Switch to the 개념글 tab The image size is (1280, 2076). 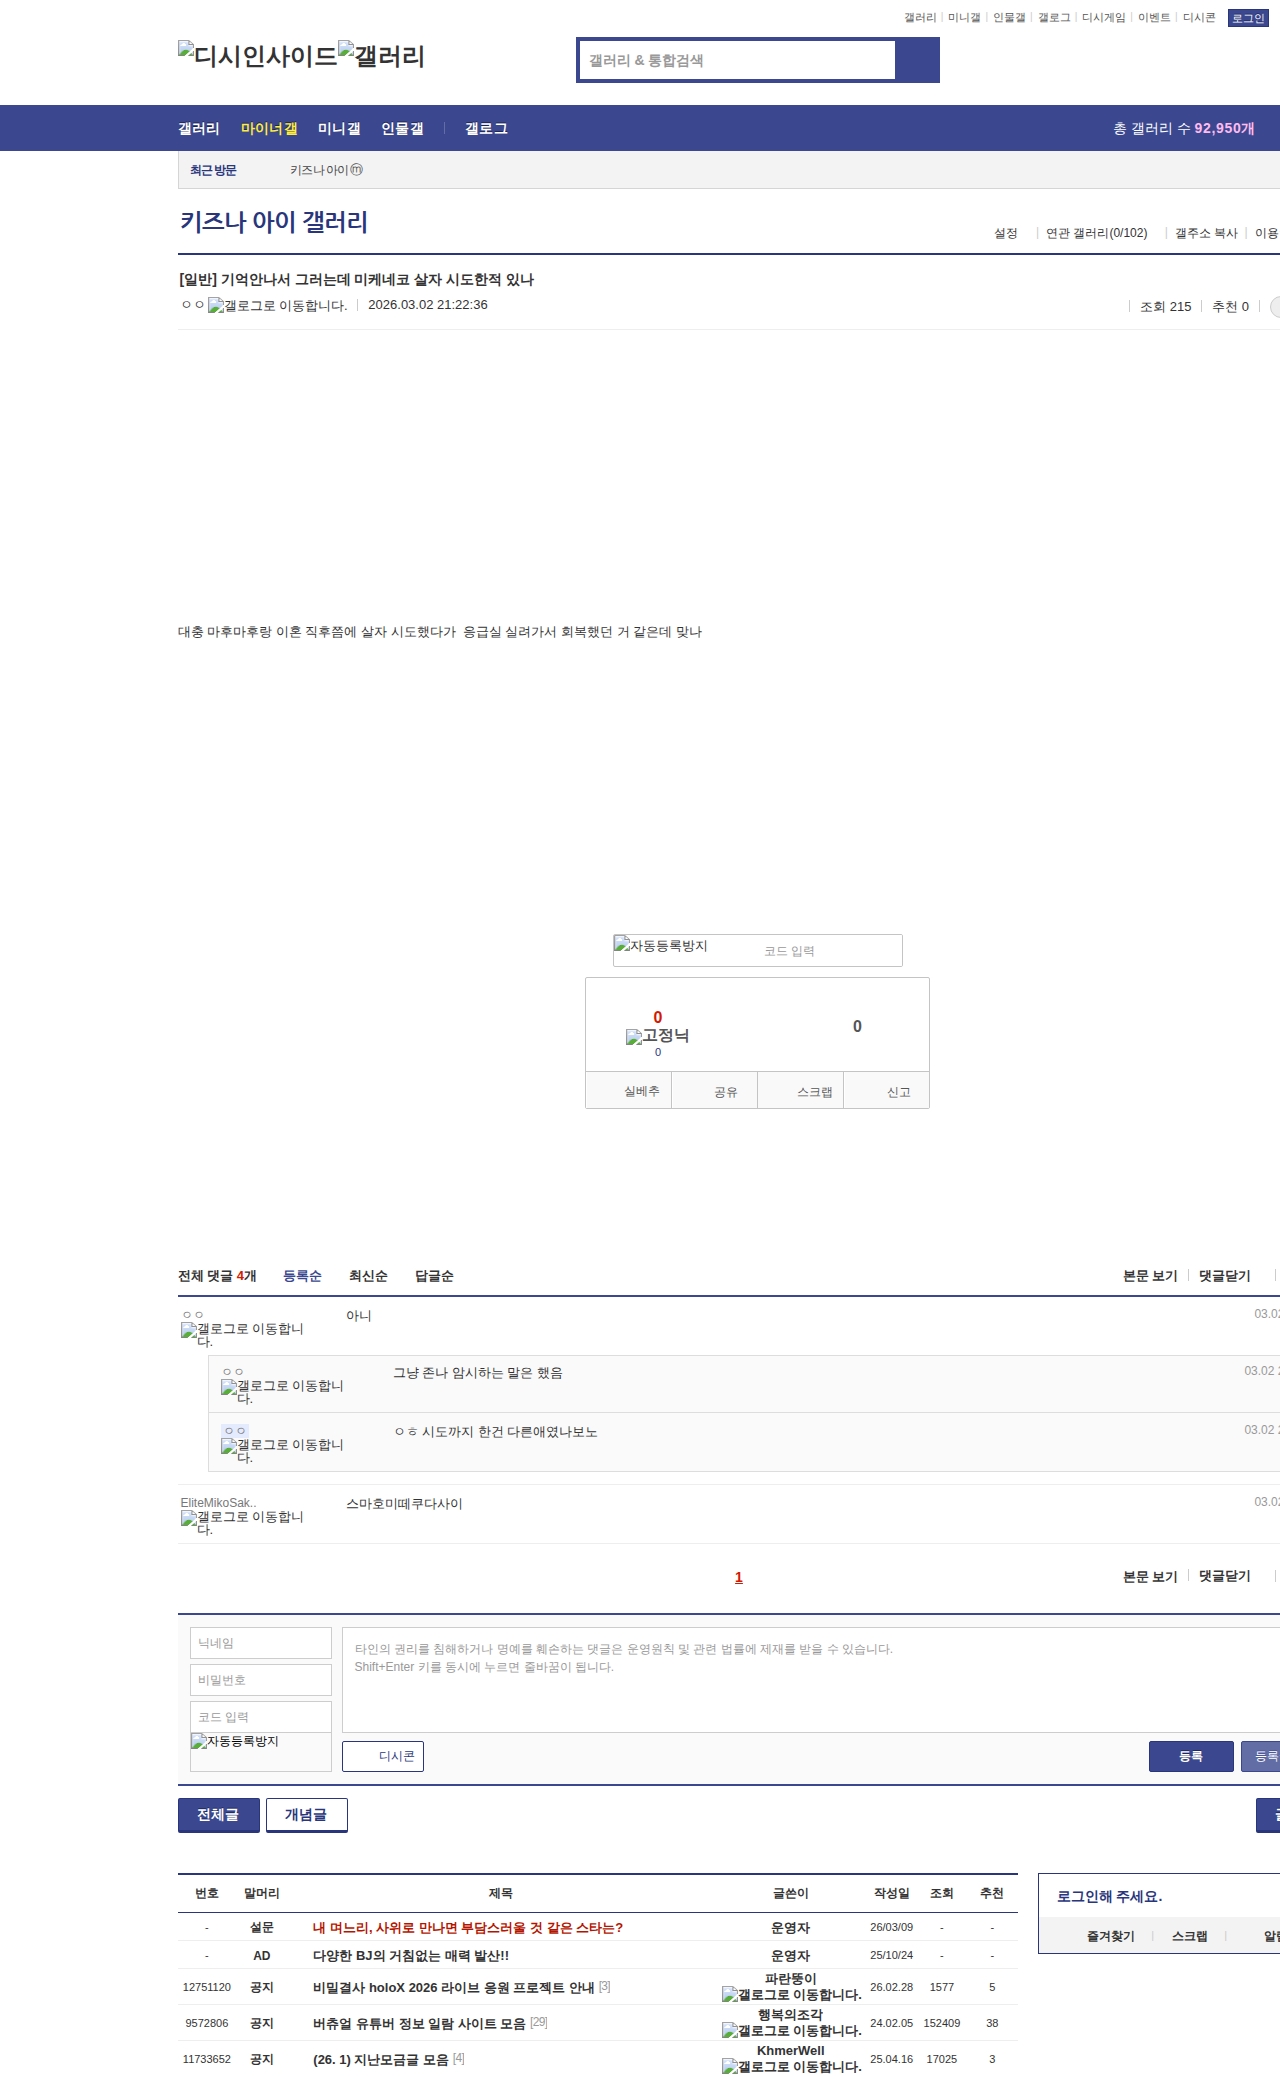(307, 1815)
